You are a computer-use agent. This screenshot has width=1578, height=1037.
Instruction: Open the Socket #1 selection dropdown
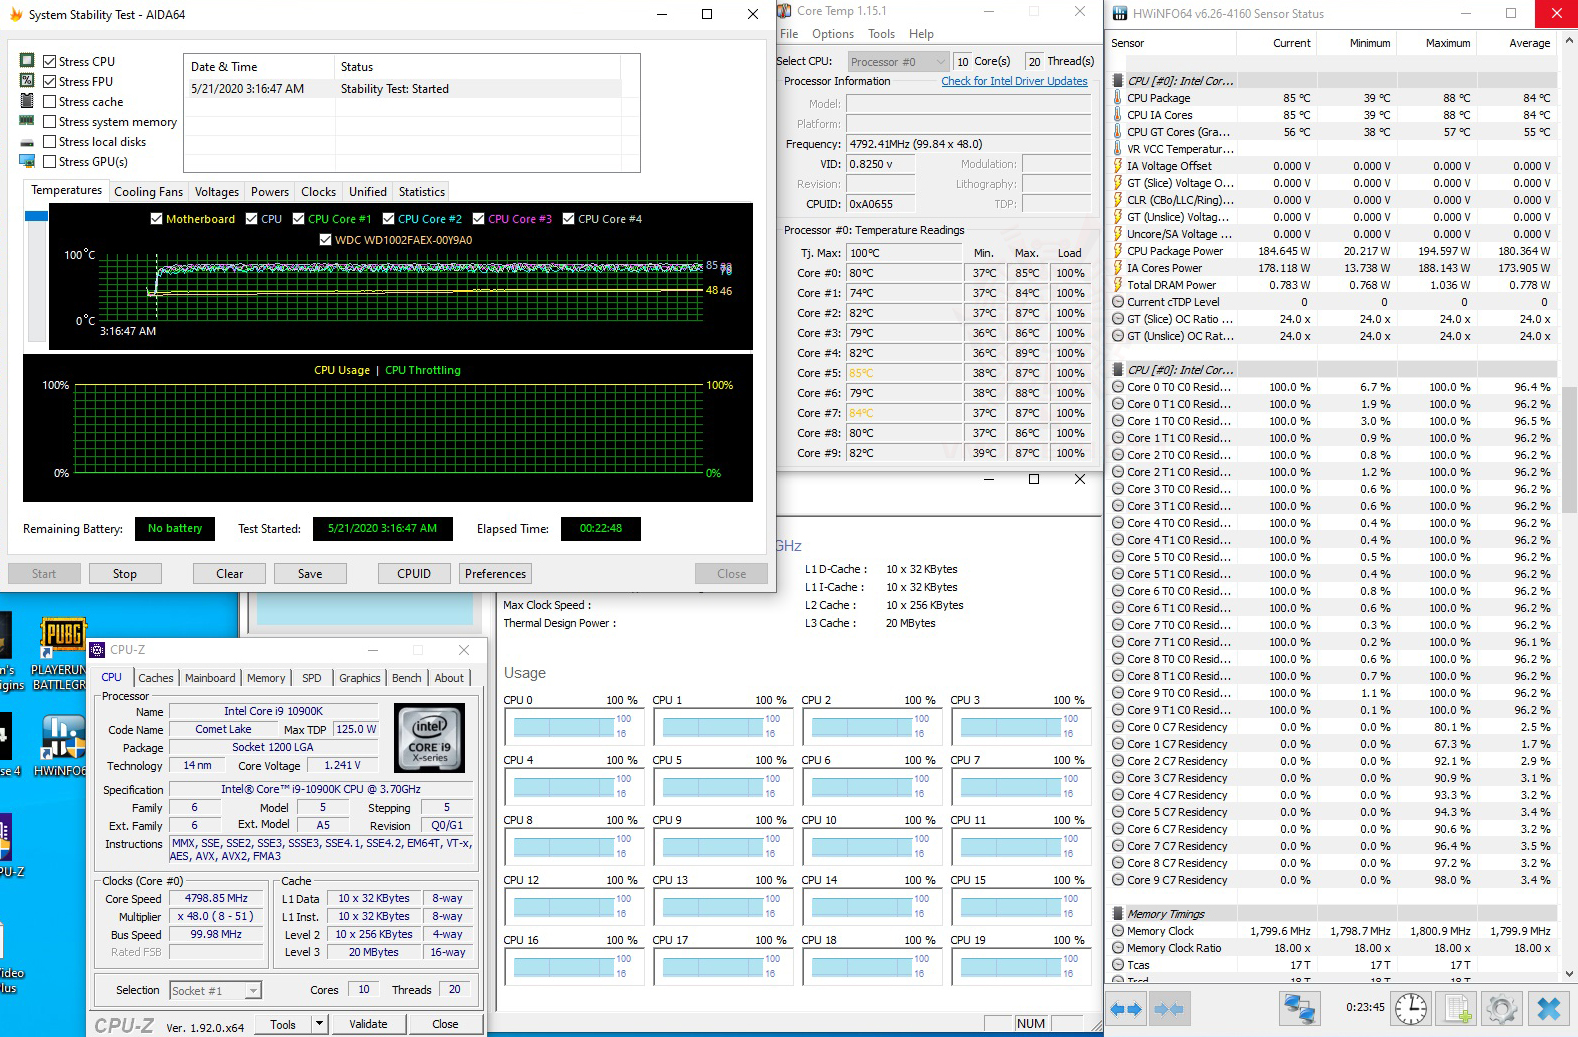pyautogui.click(x=215, y=991)
